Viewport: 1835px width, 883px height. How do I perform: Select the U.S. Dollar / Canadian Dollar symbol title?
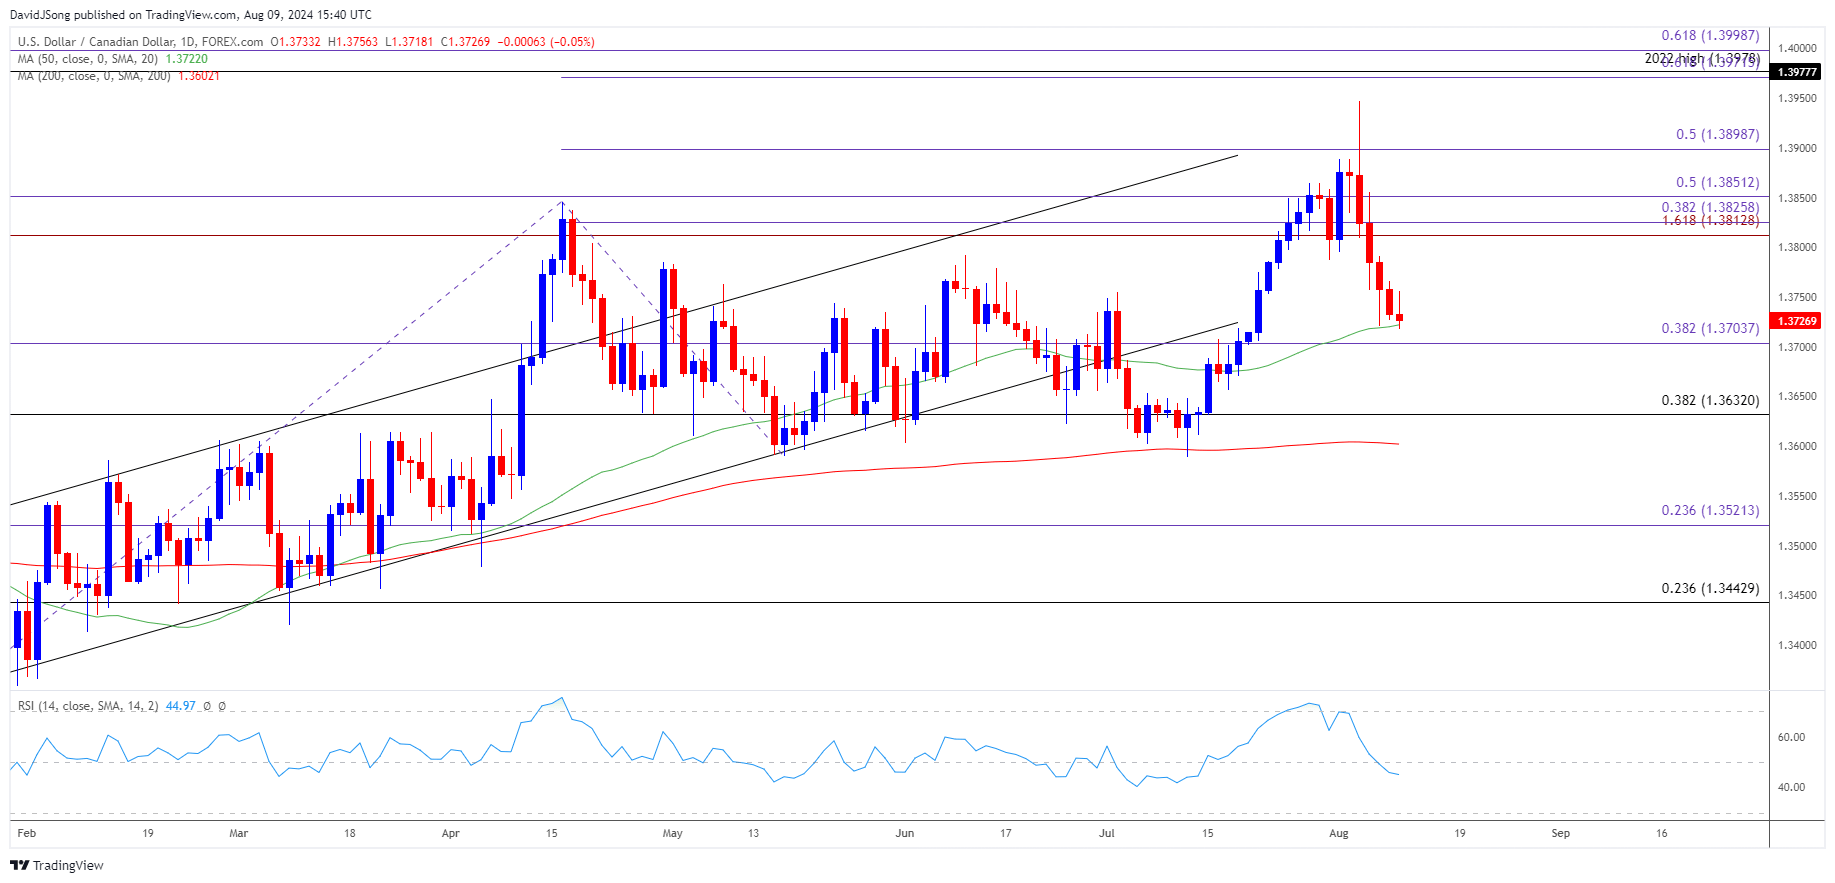[x=141, y=42]
